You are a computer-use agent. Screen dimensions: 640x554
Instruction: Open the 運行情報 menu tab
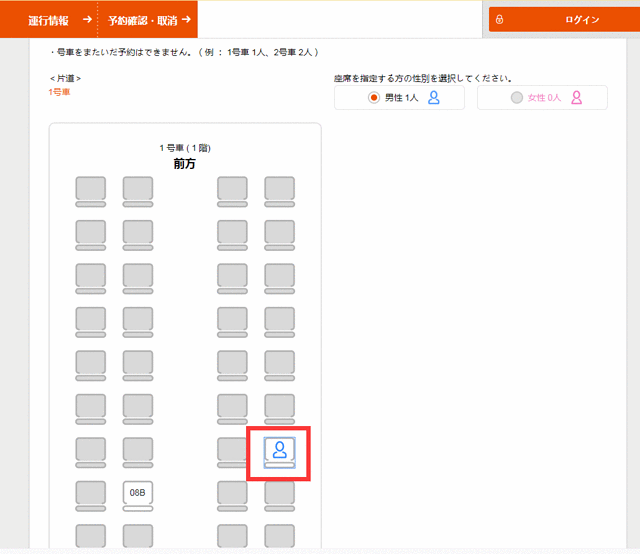pyautogui.click(x=48, y=19)
